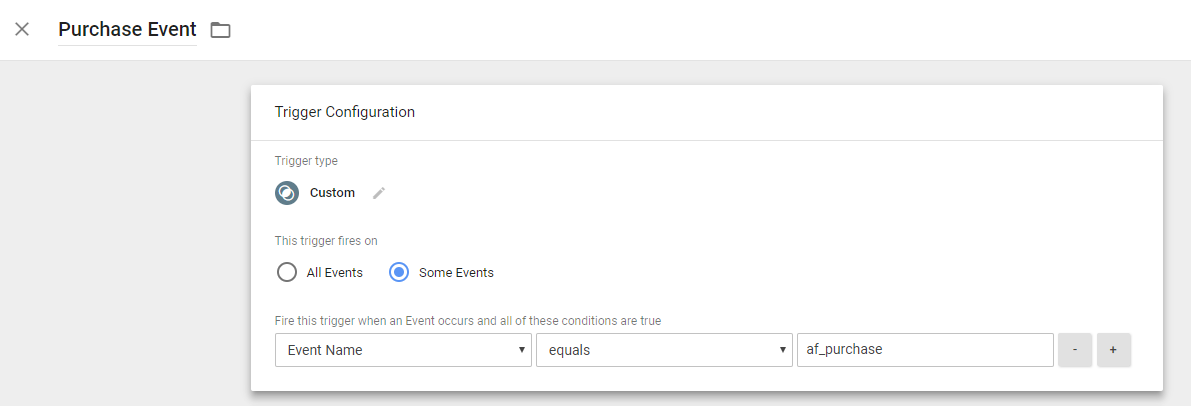Viewport: 1191px width, 406px height.
Task: Add a new condition with the plus button
Action: coord(1114,350)
